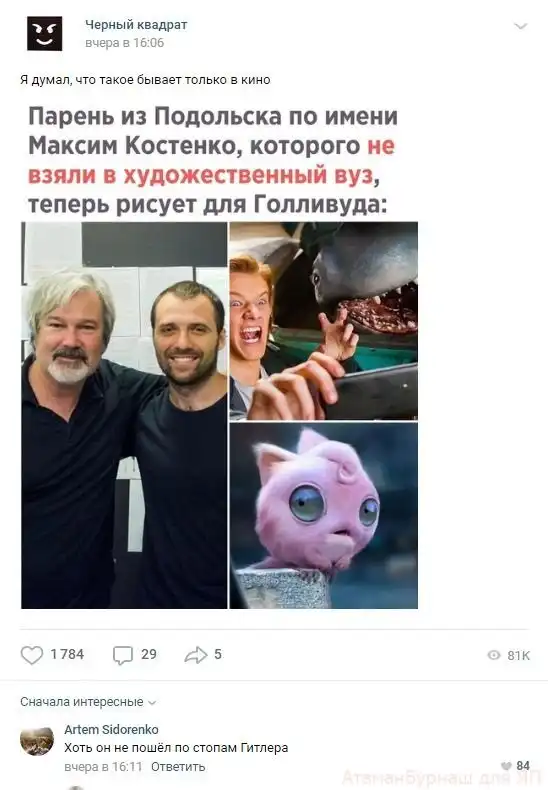Image resolution: width=548 pixels, height=790 pixels.
Task: Expand the post options chevron menu
Action: pyautogui.click(x=520, y=26)
